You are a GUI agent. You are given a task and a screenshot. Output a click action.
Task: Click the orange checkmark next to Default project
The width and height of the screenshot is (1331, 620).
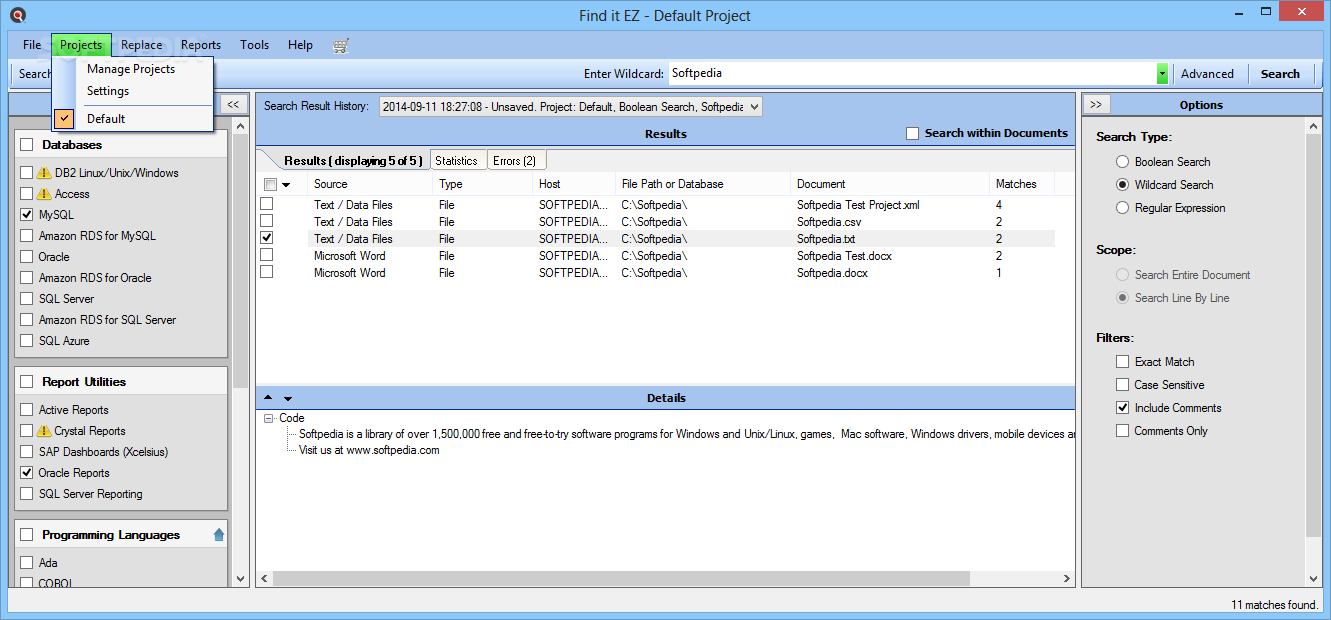coord(65,118)
